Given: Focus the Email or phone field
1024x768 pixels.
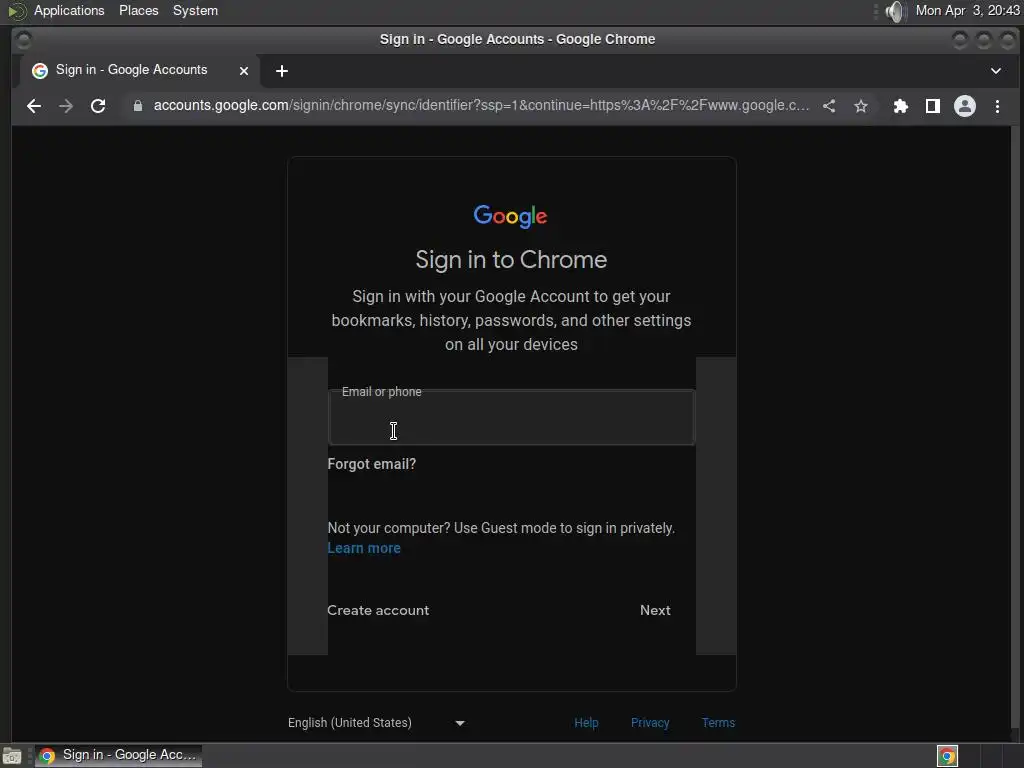Looking at the screenshot, I should [x=511, y=418].
